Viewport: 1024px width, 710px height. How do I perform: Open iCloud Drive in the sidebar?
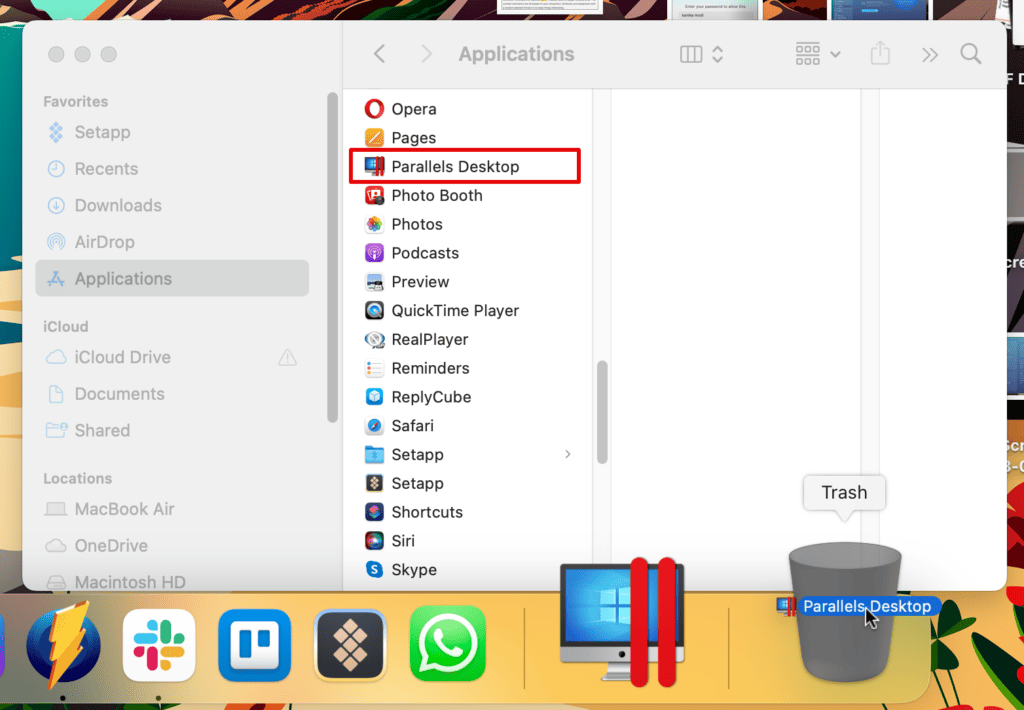coord(172,357)
